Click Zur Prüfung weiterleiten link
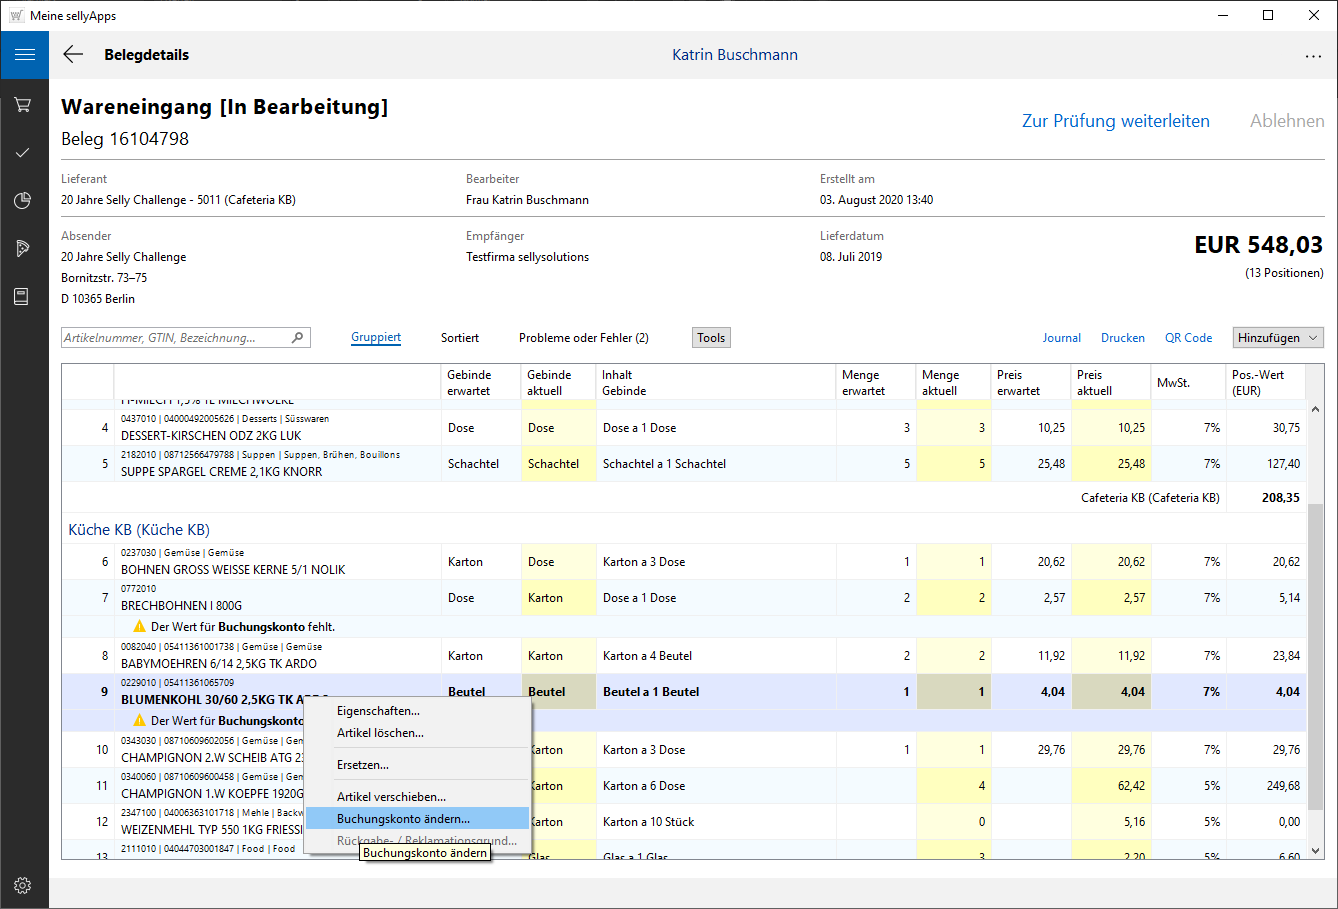Image resolution: width=1338 pixels, height=909 pixels. (1115, 121)
